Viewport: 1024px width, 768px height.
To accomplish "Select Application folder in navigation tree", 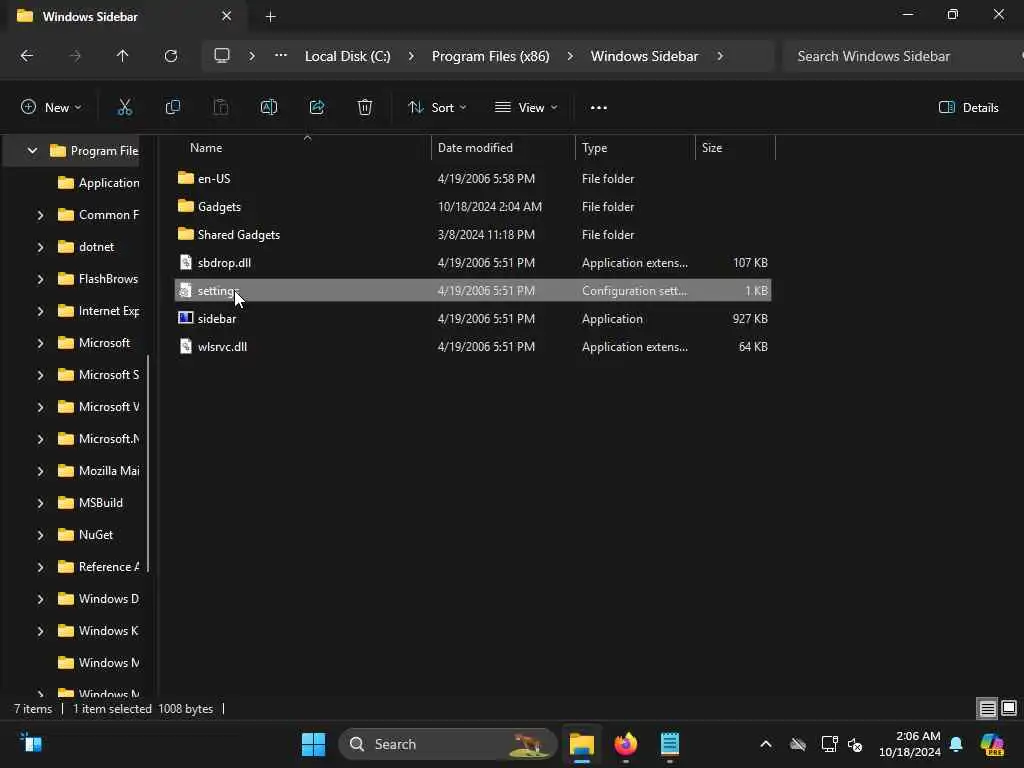I will coord(99,183).
